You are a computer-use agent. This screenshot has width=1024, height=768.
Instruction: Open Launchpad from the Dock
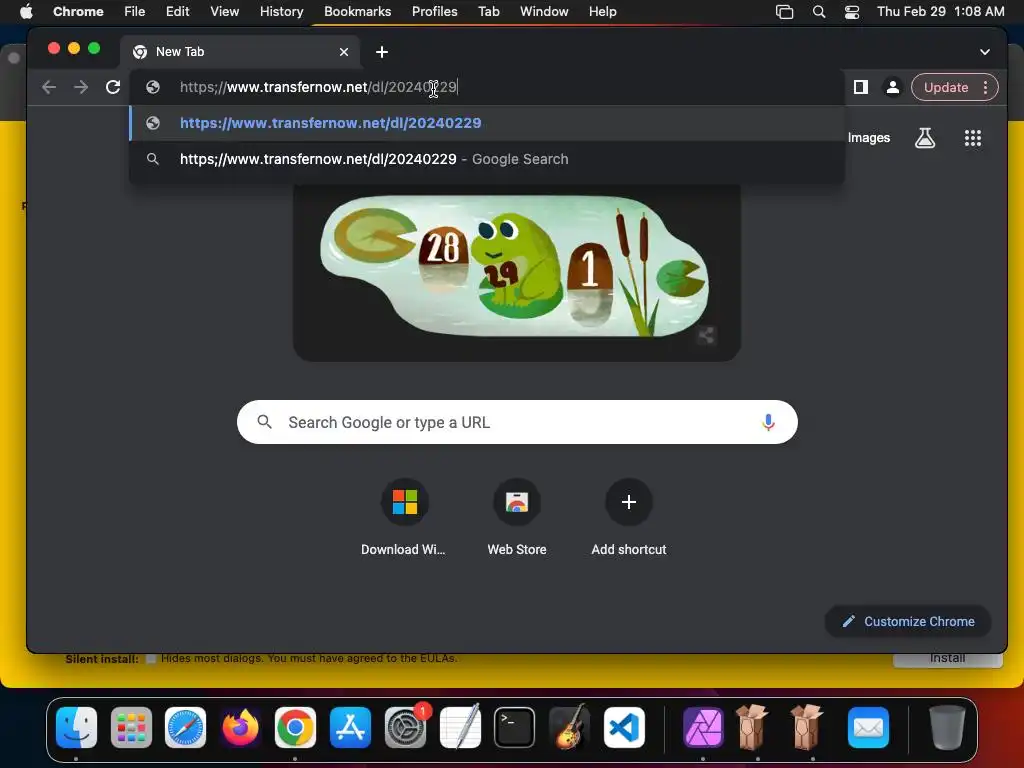click(131, 727)
